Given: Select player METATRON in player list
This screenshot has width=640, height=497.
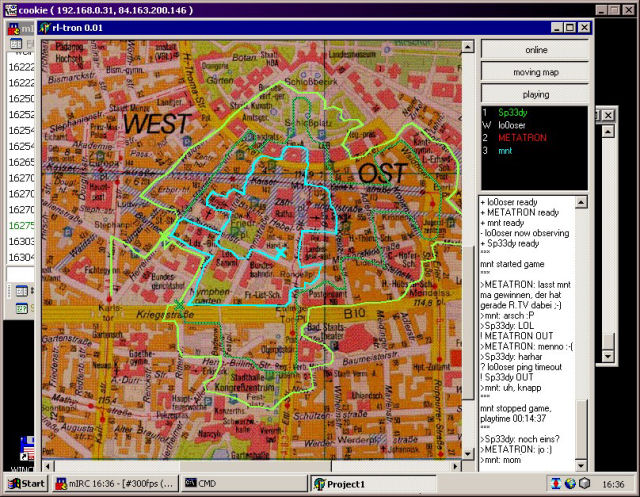Looking at the screenshot, I should [522, 138].
